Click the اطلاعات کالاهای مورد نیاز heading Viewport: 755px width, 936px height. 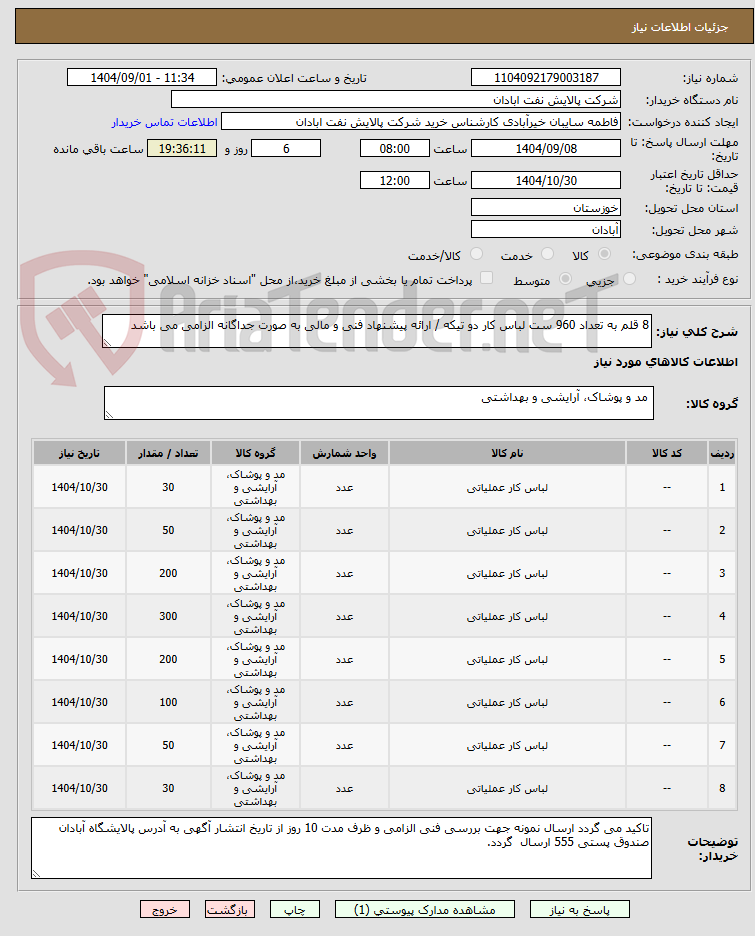(665, 362)
